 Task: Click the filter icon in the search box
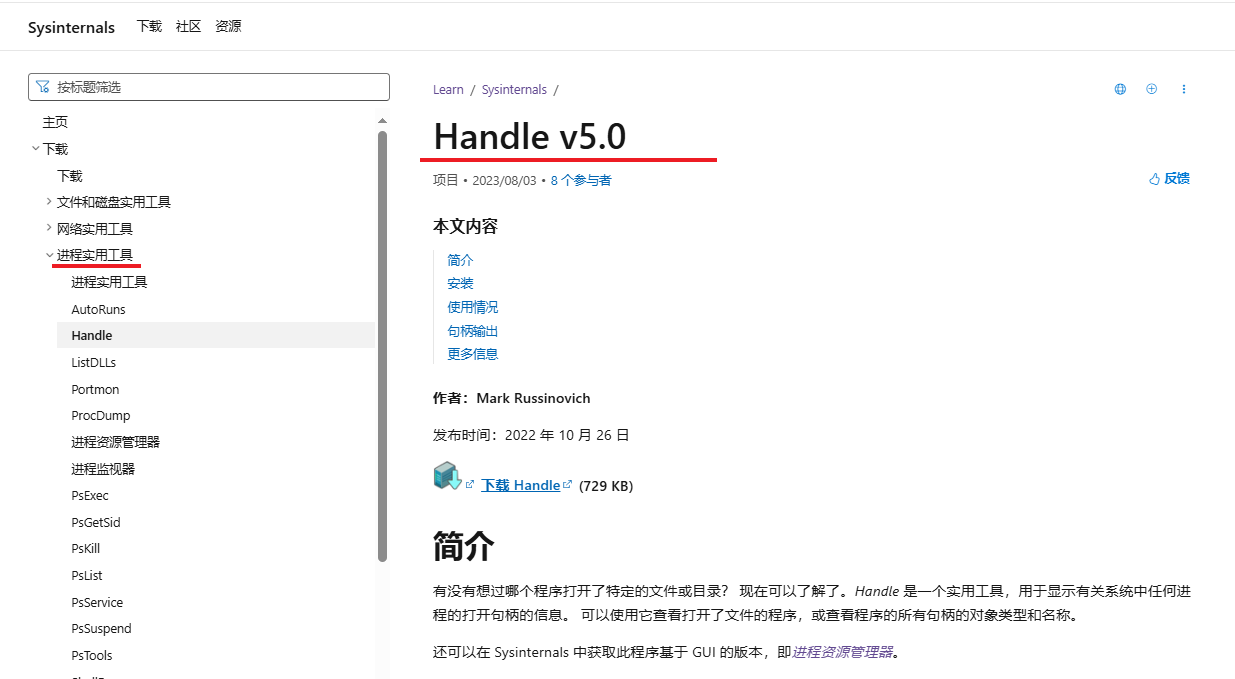tap(43, 87)
